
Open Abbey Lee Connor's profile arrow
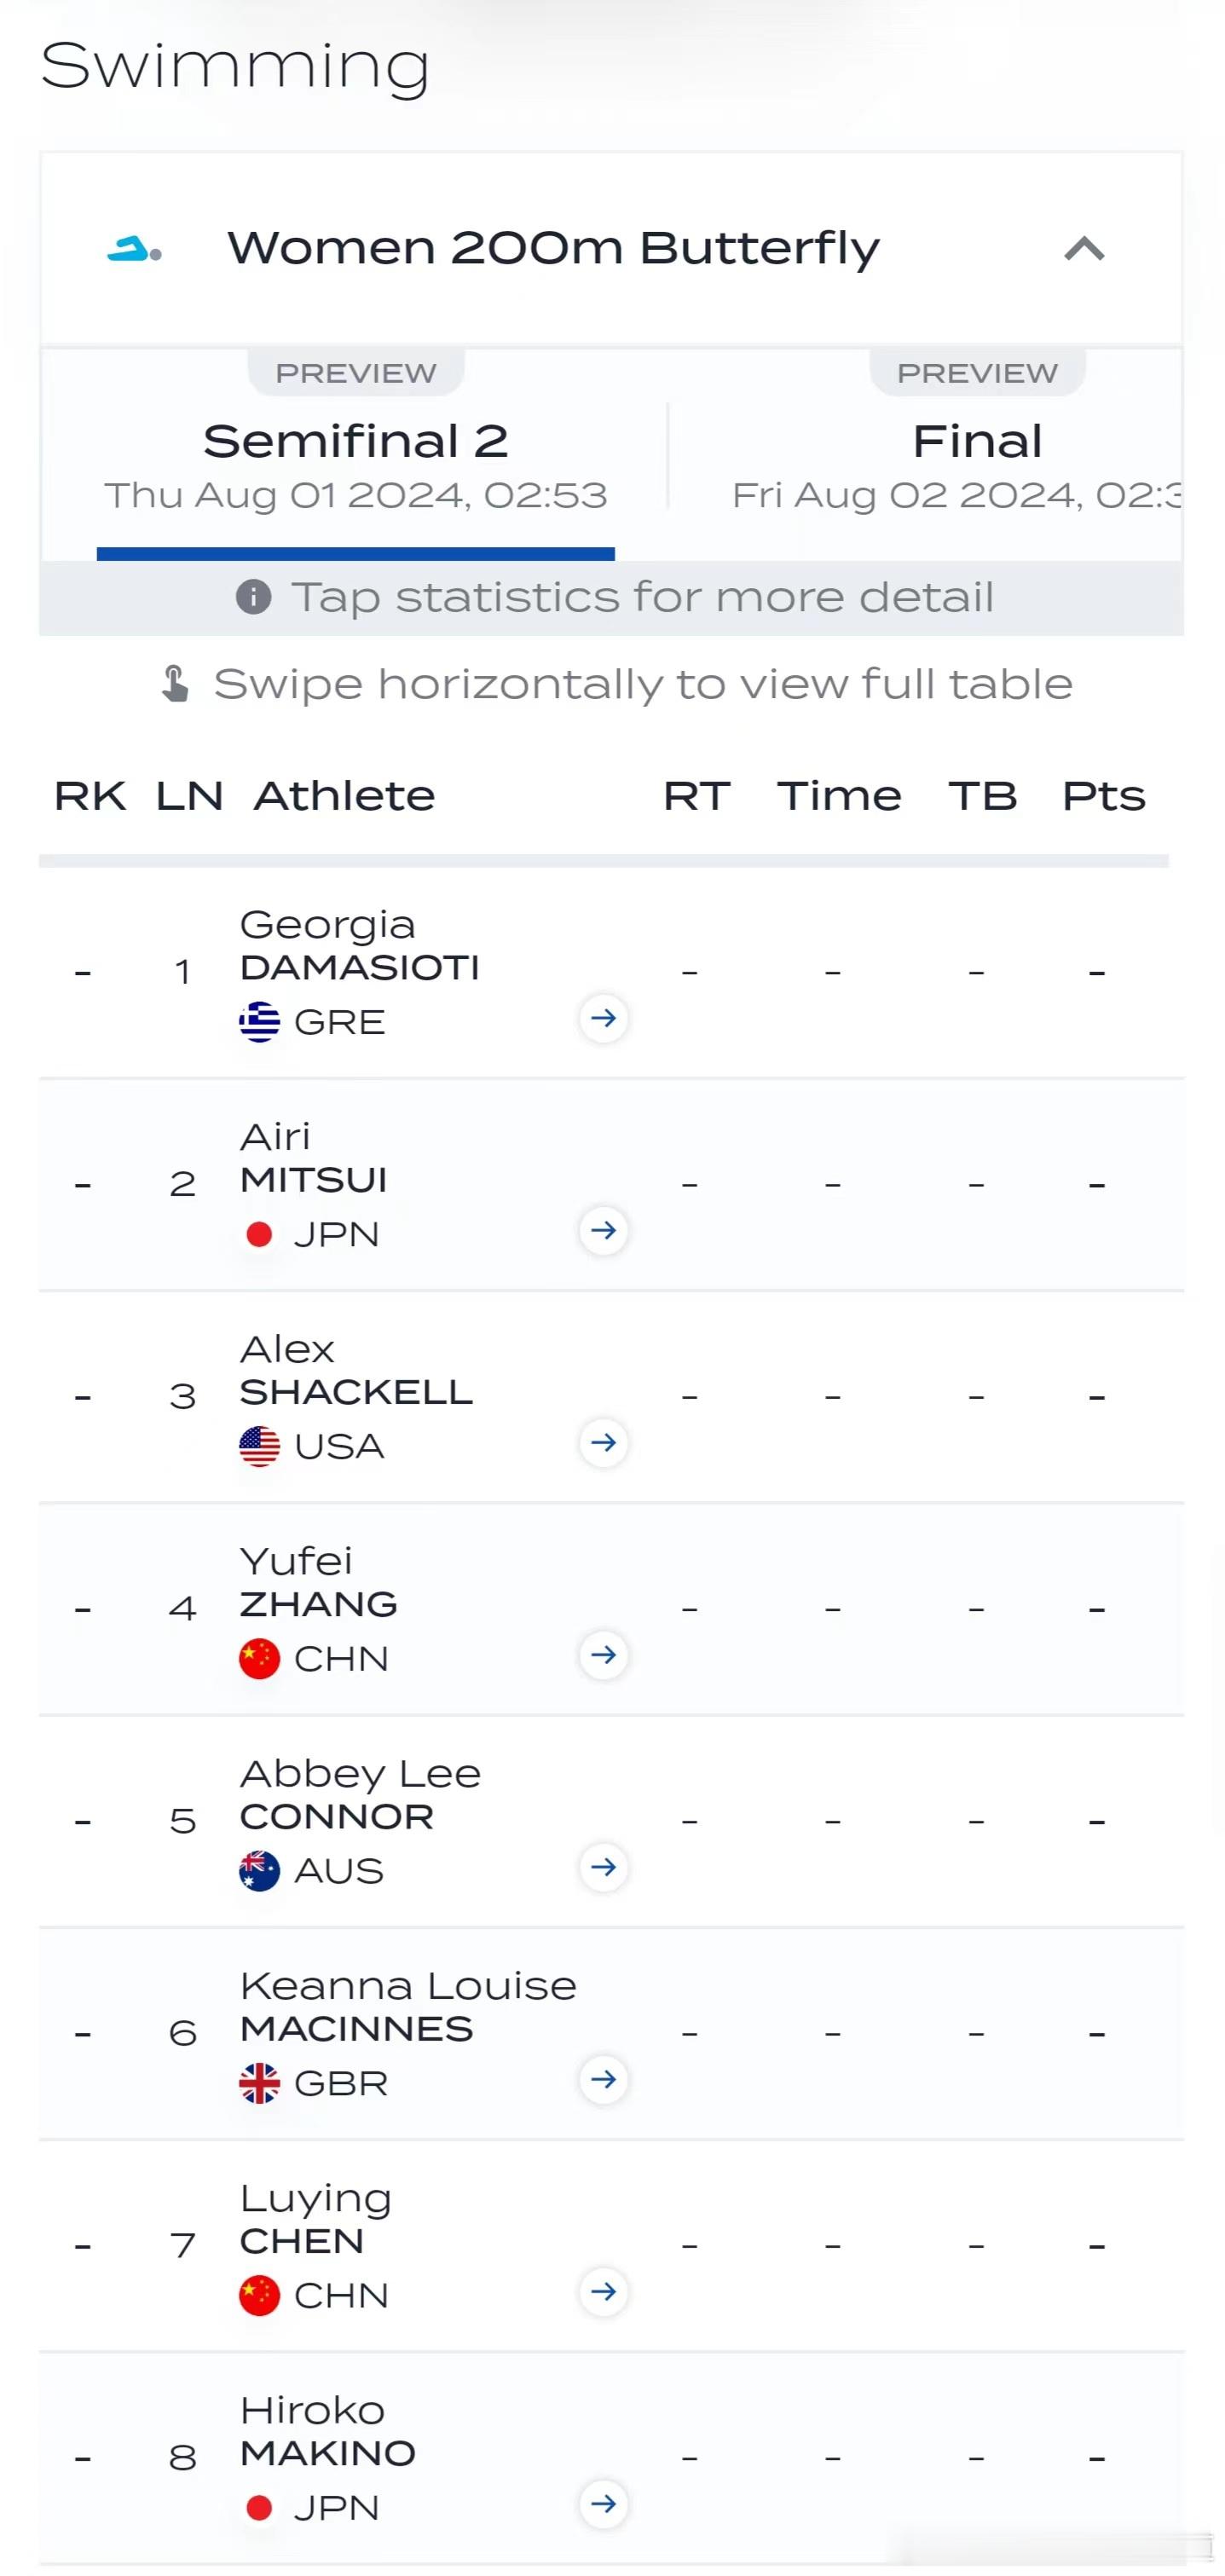point(603,1867)
